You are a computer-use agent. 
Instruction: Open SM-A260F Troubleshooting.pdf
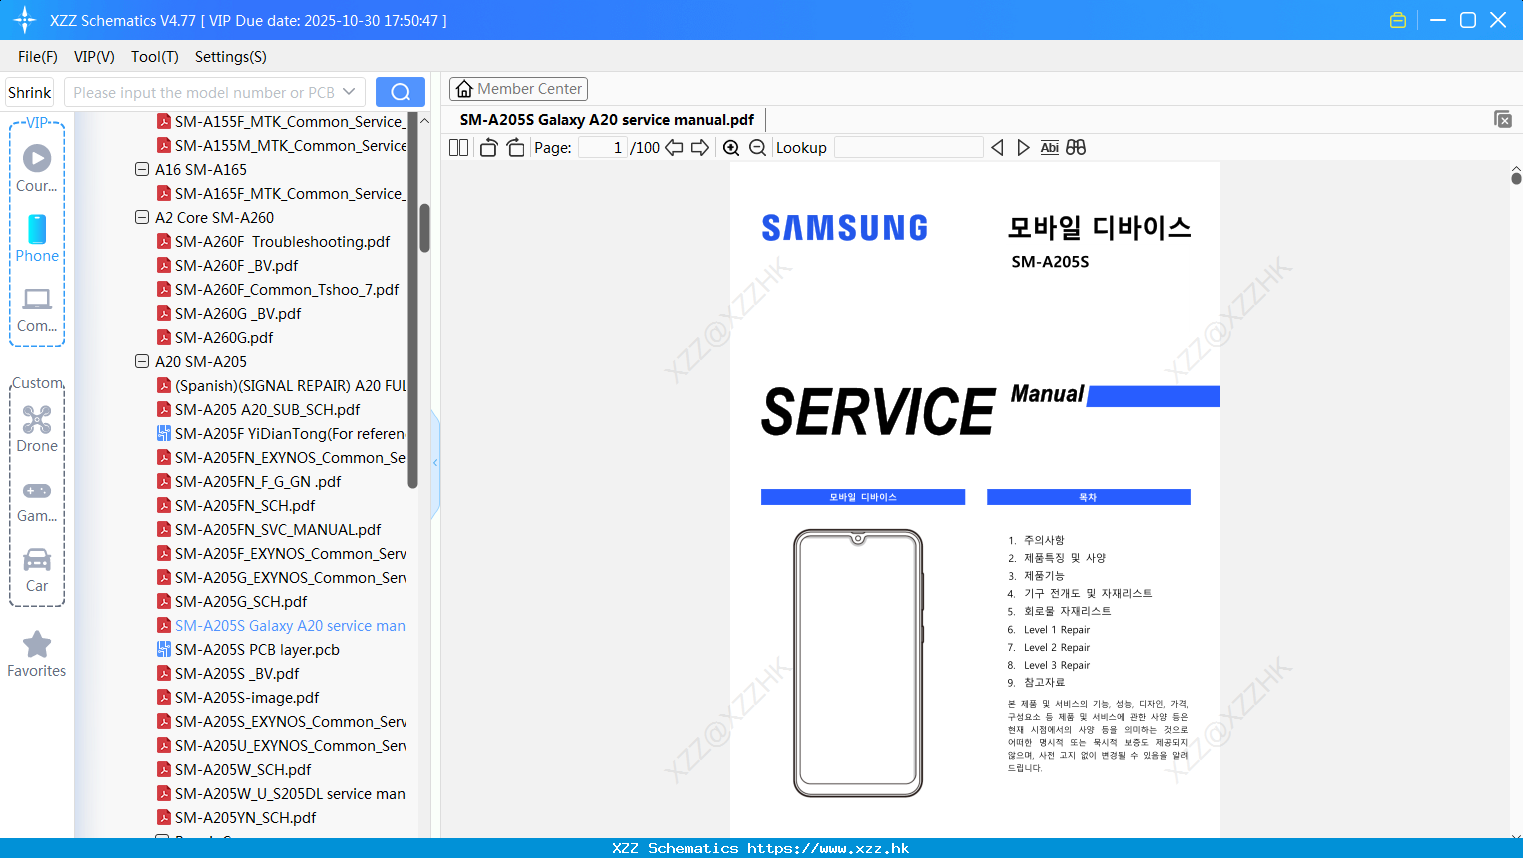pyautogui.click(x=282, y=242)
